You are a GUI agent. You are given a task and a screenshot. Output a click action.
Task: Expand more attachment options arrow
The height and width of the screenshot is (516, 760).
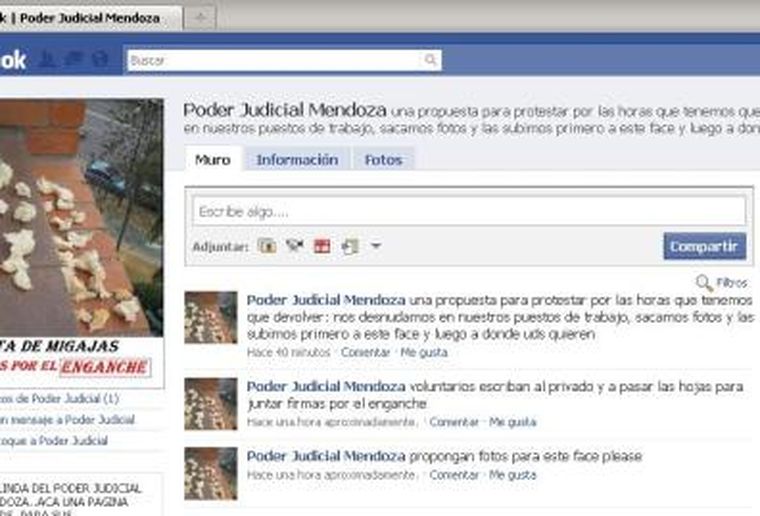pyautogui.click(x=376, y=246)
